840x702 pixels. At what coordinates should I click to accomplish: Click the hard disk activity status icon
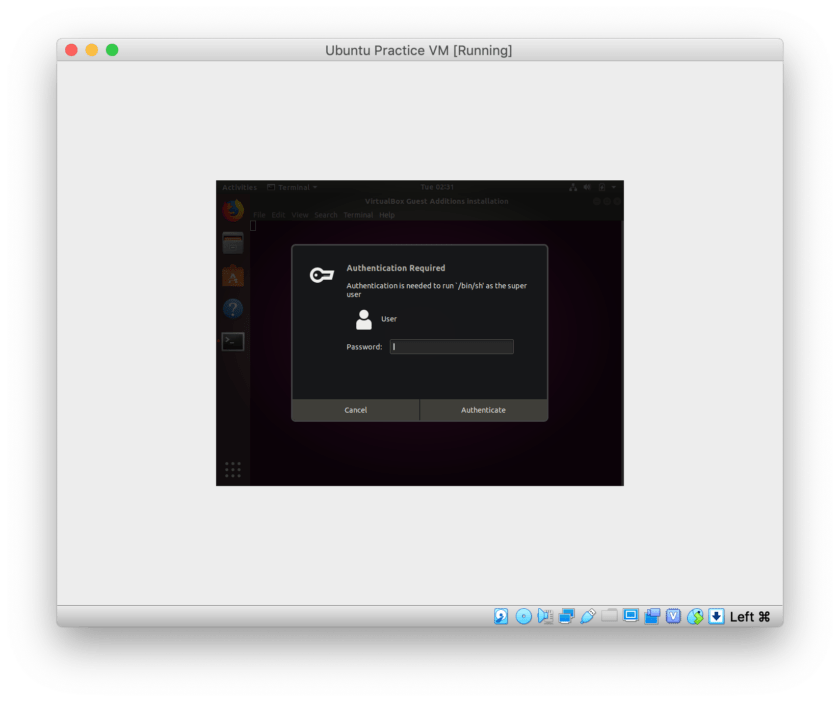501,616
